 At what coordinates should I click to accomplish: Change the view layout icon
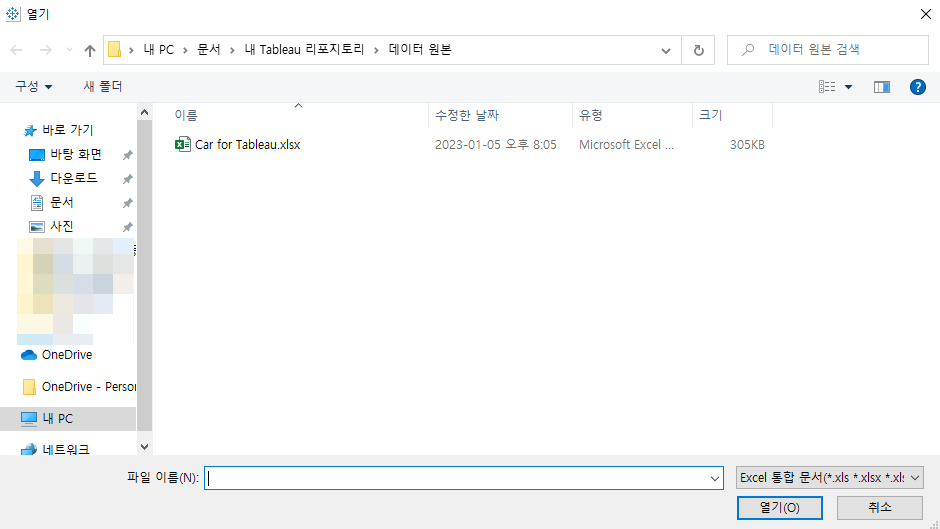827,87
